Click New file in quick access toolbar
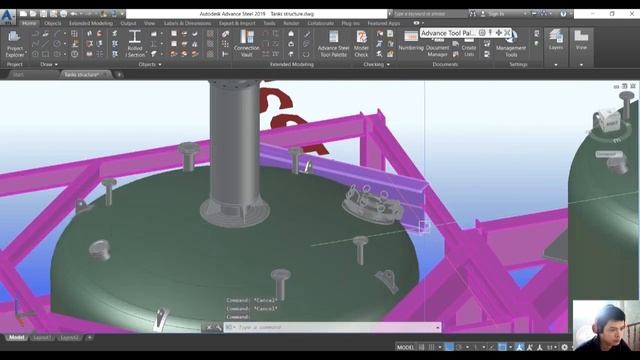Viewport: 640px width, 360px height. tap(24, 14)
